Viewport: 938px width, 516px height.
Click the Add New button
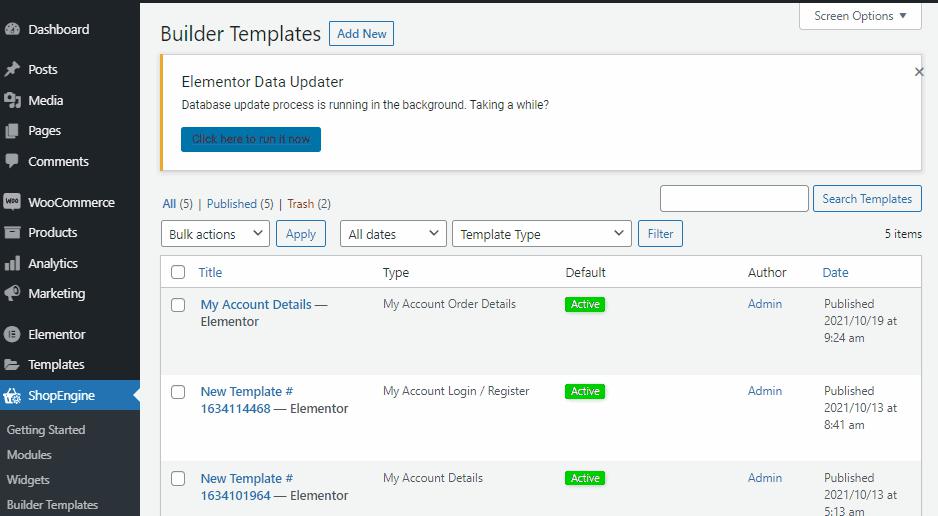point(361,34)
